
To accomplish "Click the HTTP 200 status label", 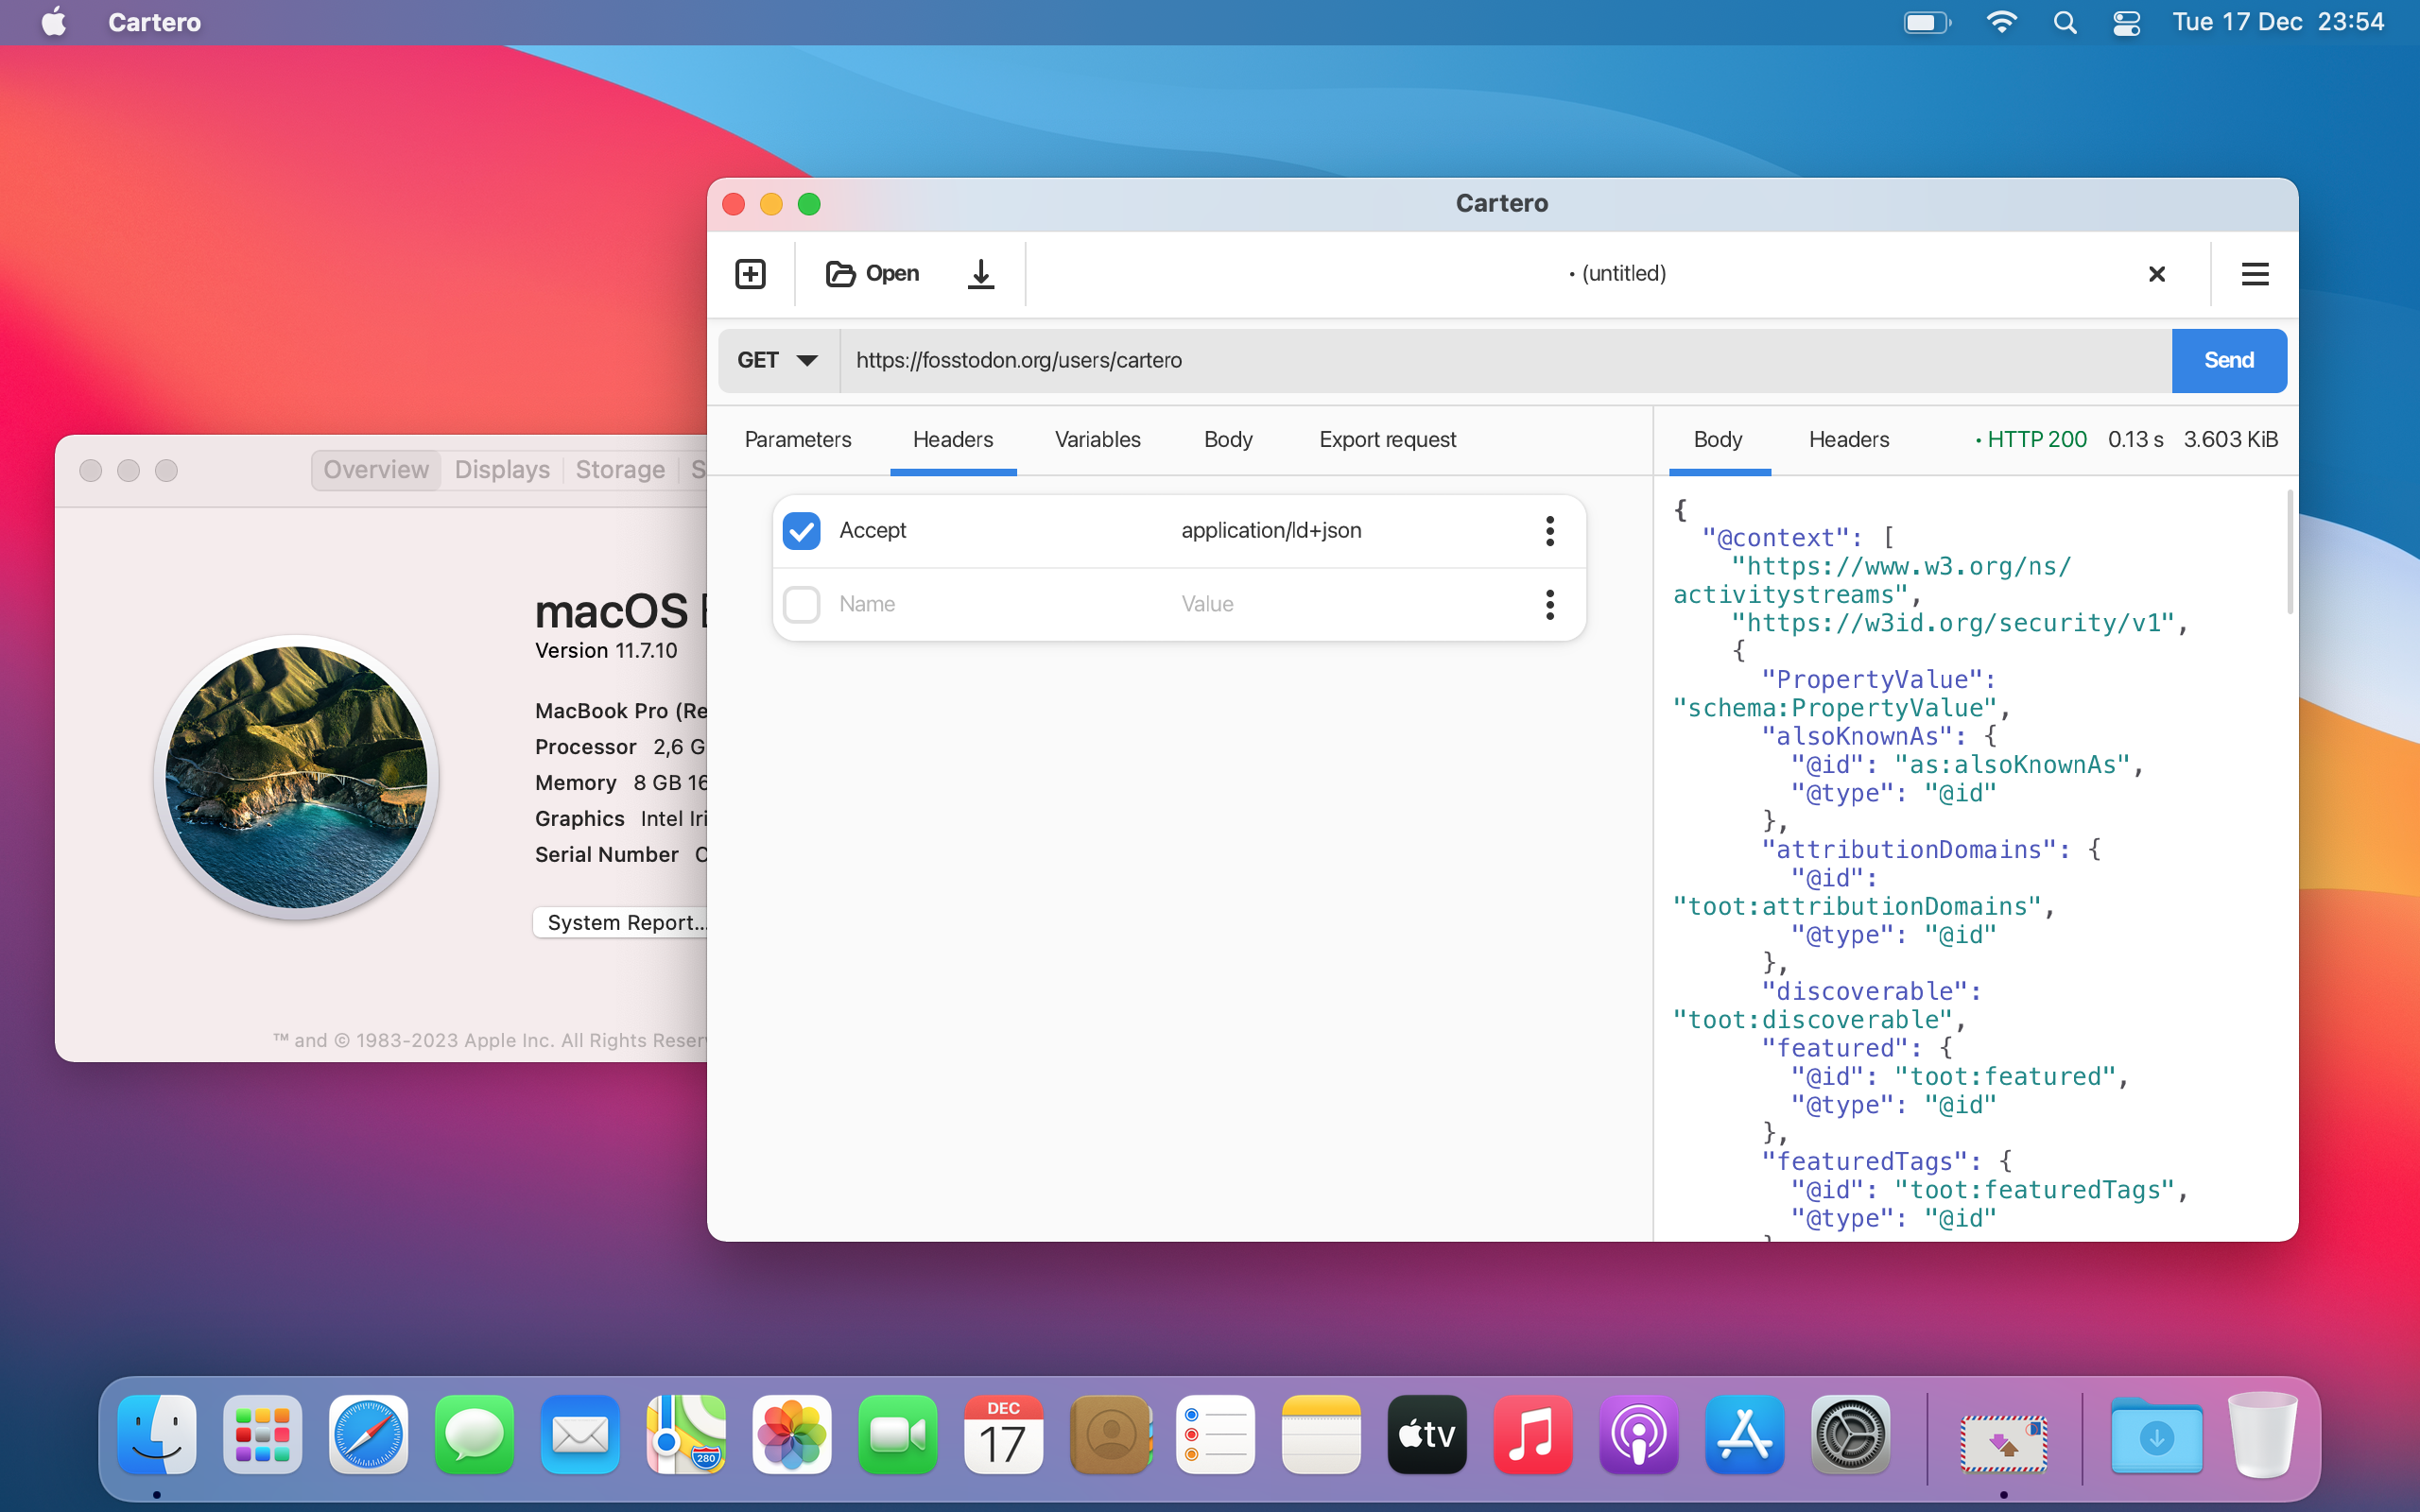I will [x=2031, y=440].
